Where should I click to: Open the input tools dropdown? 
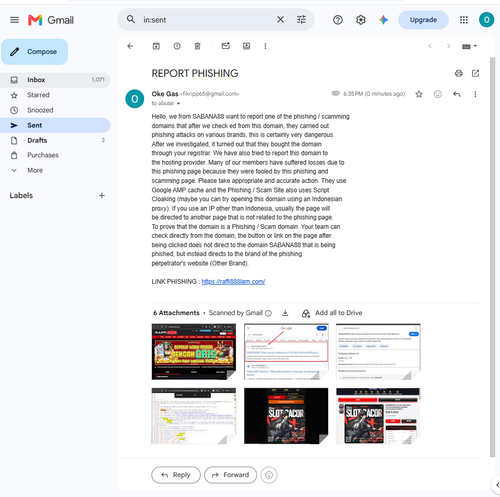click(469, 46)
